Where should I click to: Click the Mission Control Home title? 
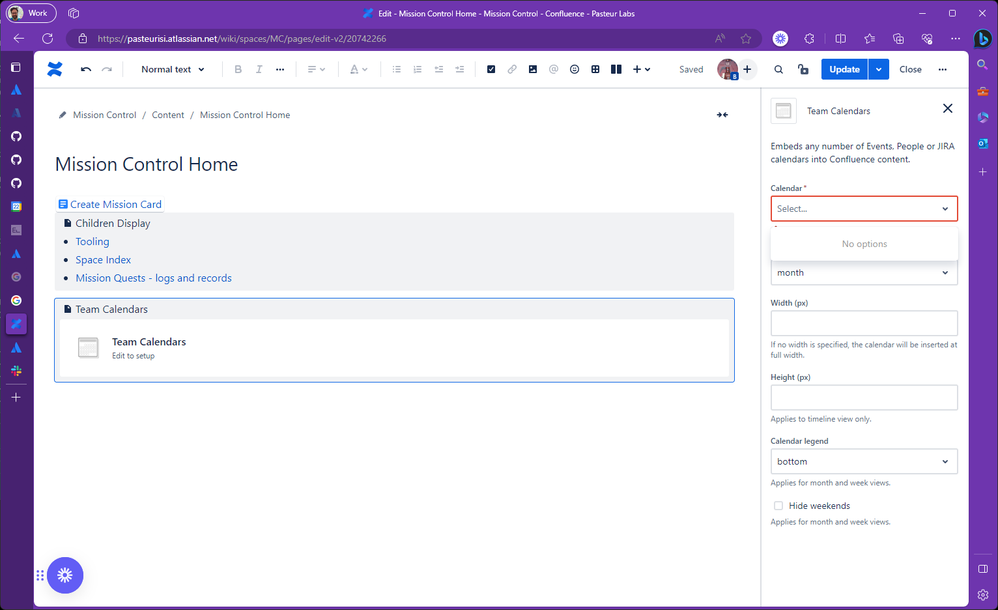click(x=146, y=164)
